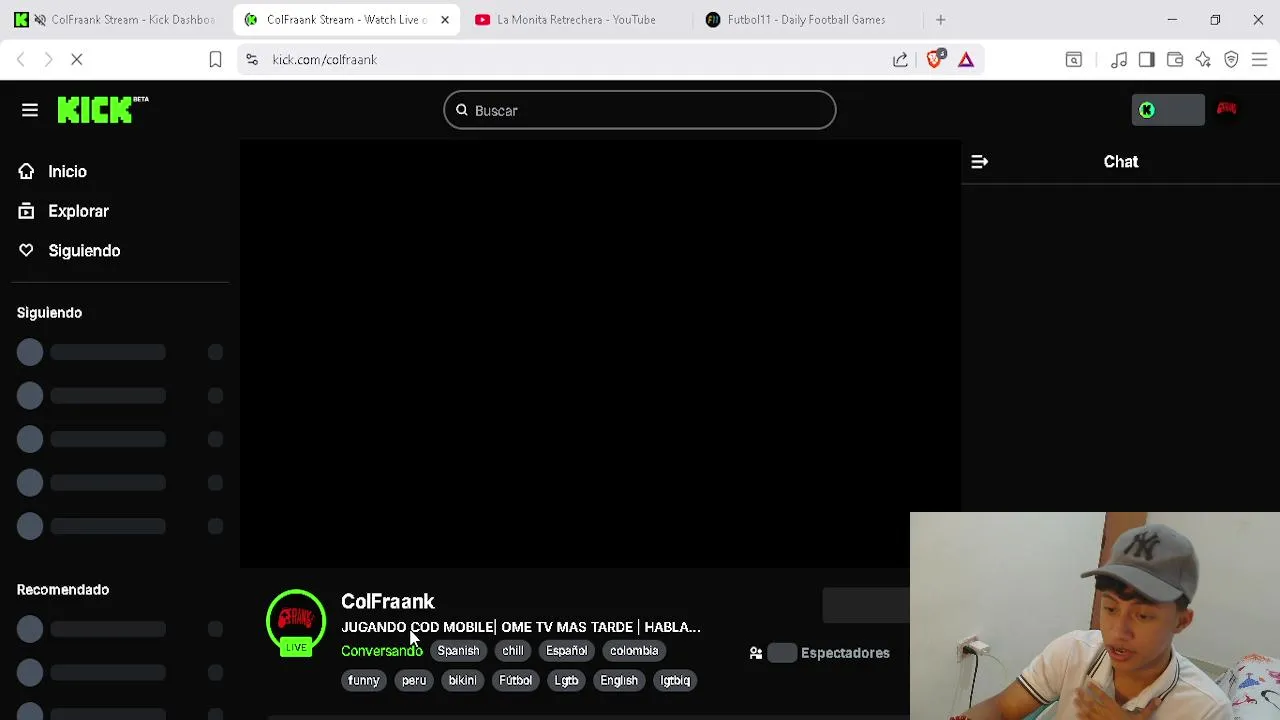The width and height of the screenshot is (1280, 720).
Task: Select the Lgtb tag
Action: pos(566,681)
